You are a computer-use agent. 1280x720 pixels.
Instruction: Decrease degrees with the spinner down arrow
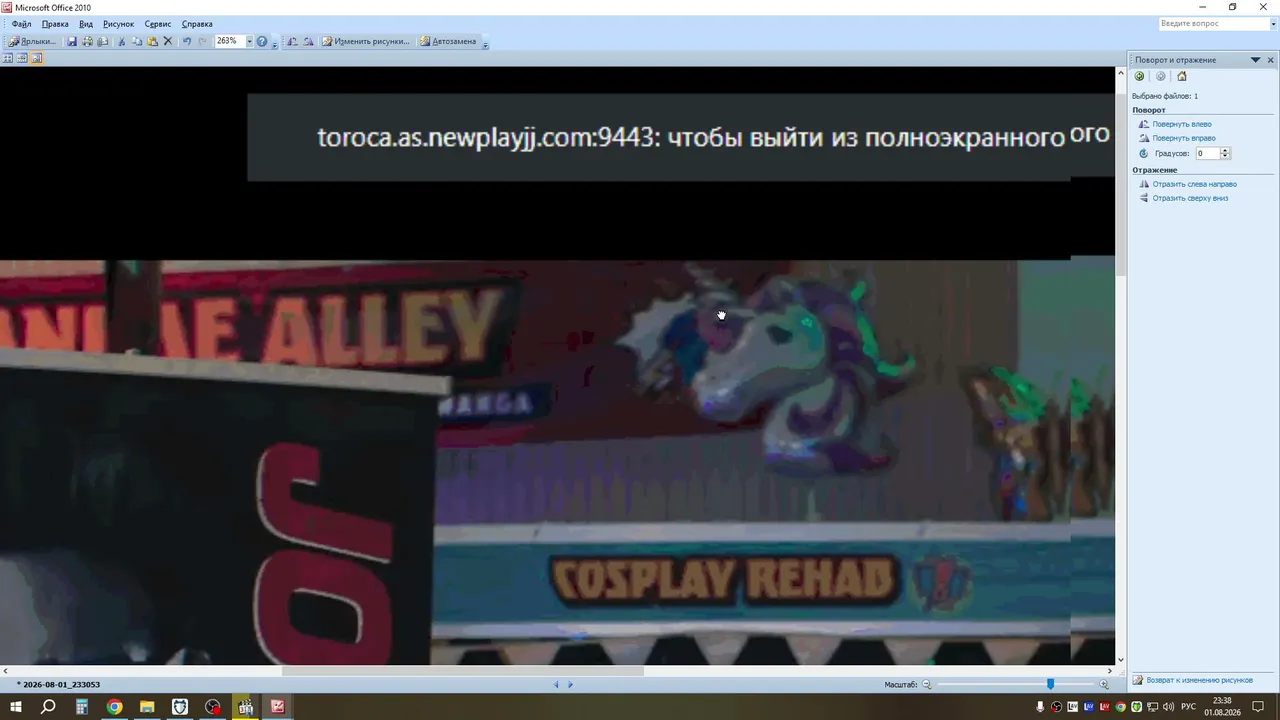click(1225, 157)
